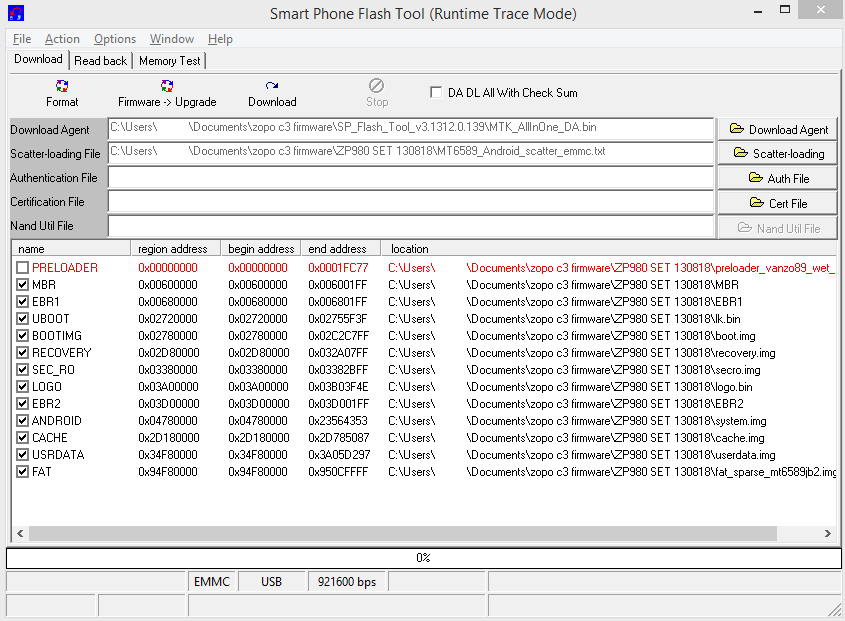Uncheck the RECOVERY partition checkbox
The height and width of the screenshot is (621, 845).
tap(22, 353)
